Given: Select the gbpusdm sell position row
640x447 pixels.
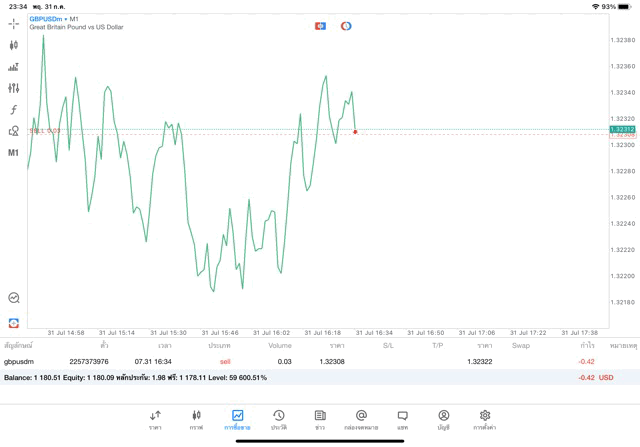Looking at the screenshot, I should point(300,361).
